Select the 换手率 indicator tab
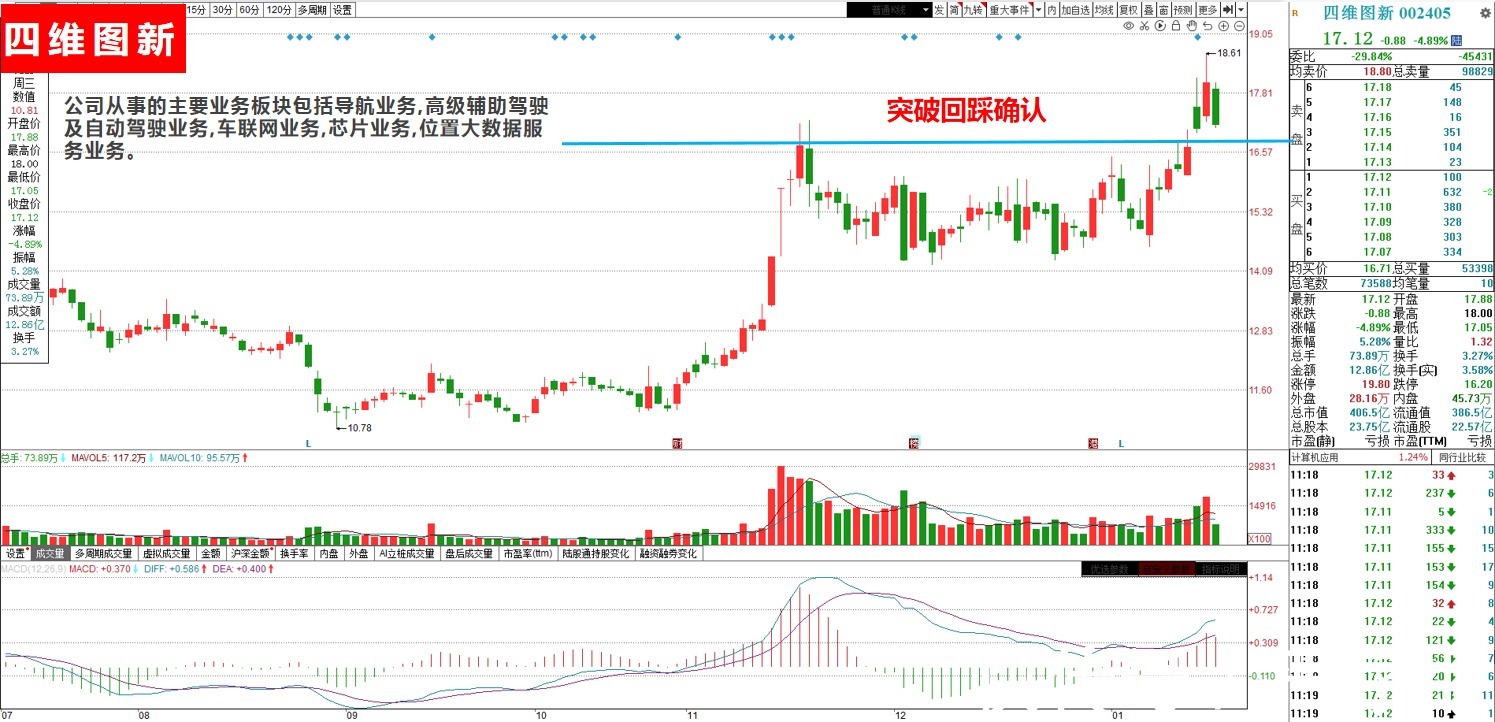This screenshot has height=722, width=1495. pos(295,553)
